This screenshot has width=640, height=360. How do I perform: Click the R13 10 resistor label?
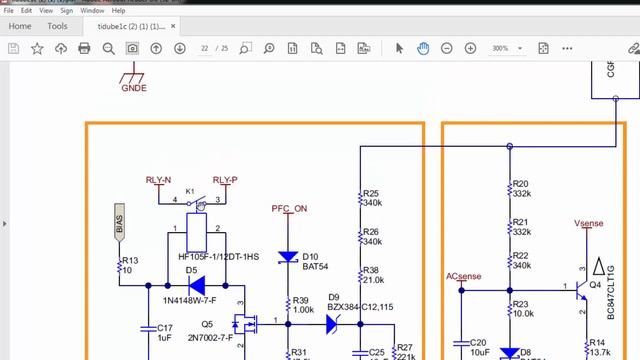pos(130,265)
